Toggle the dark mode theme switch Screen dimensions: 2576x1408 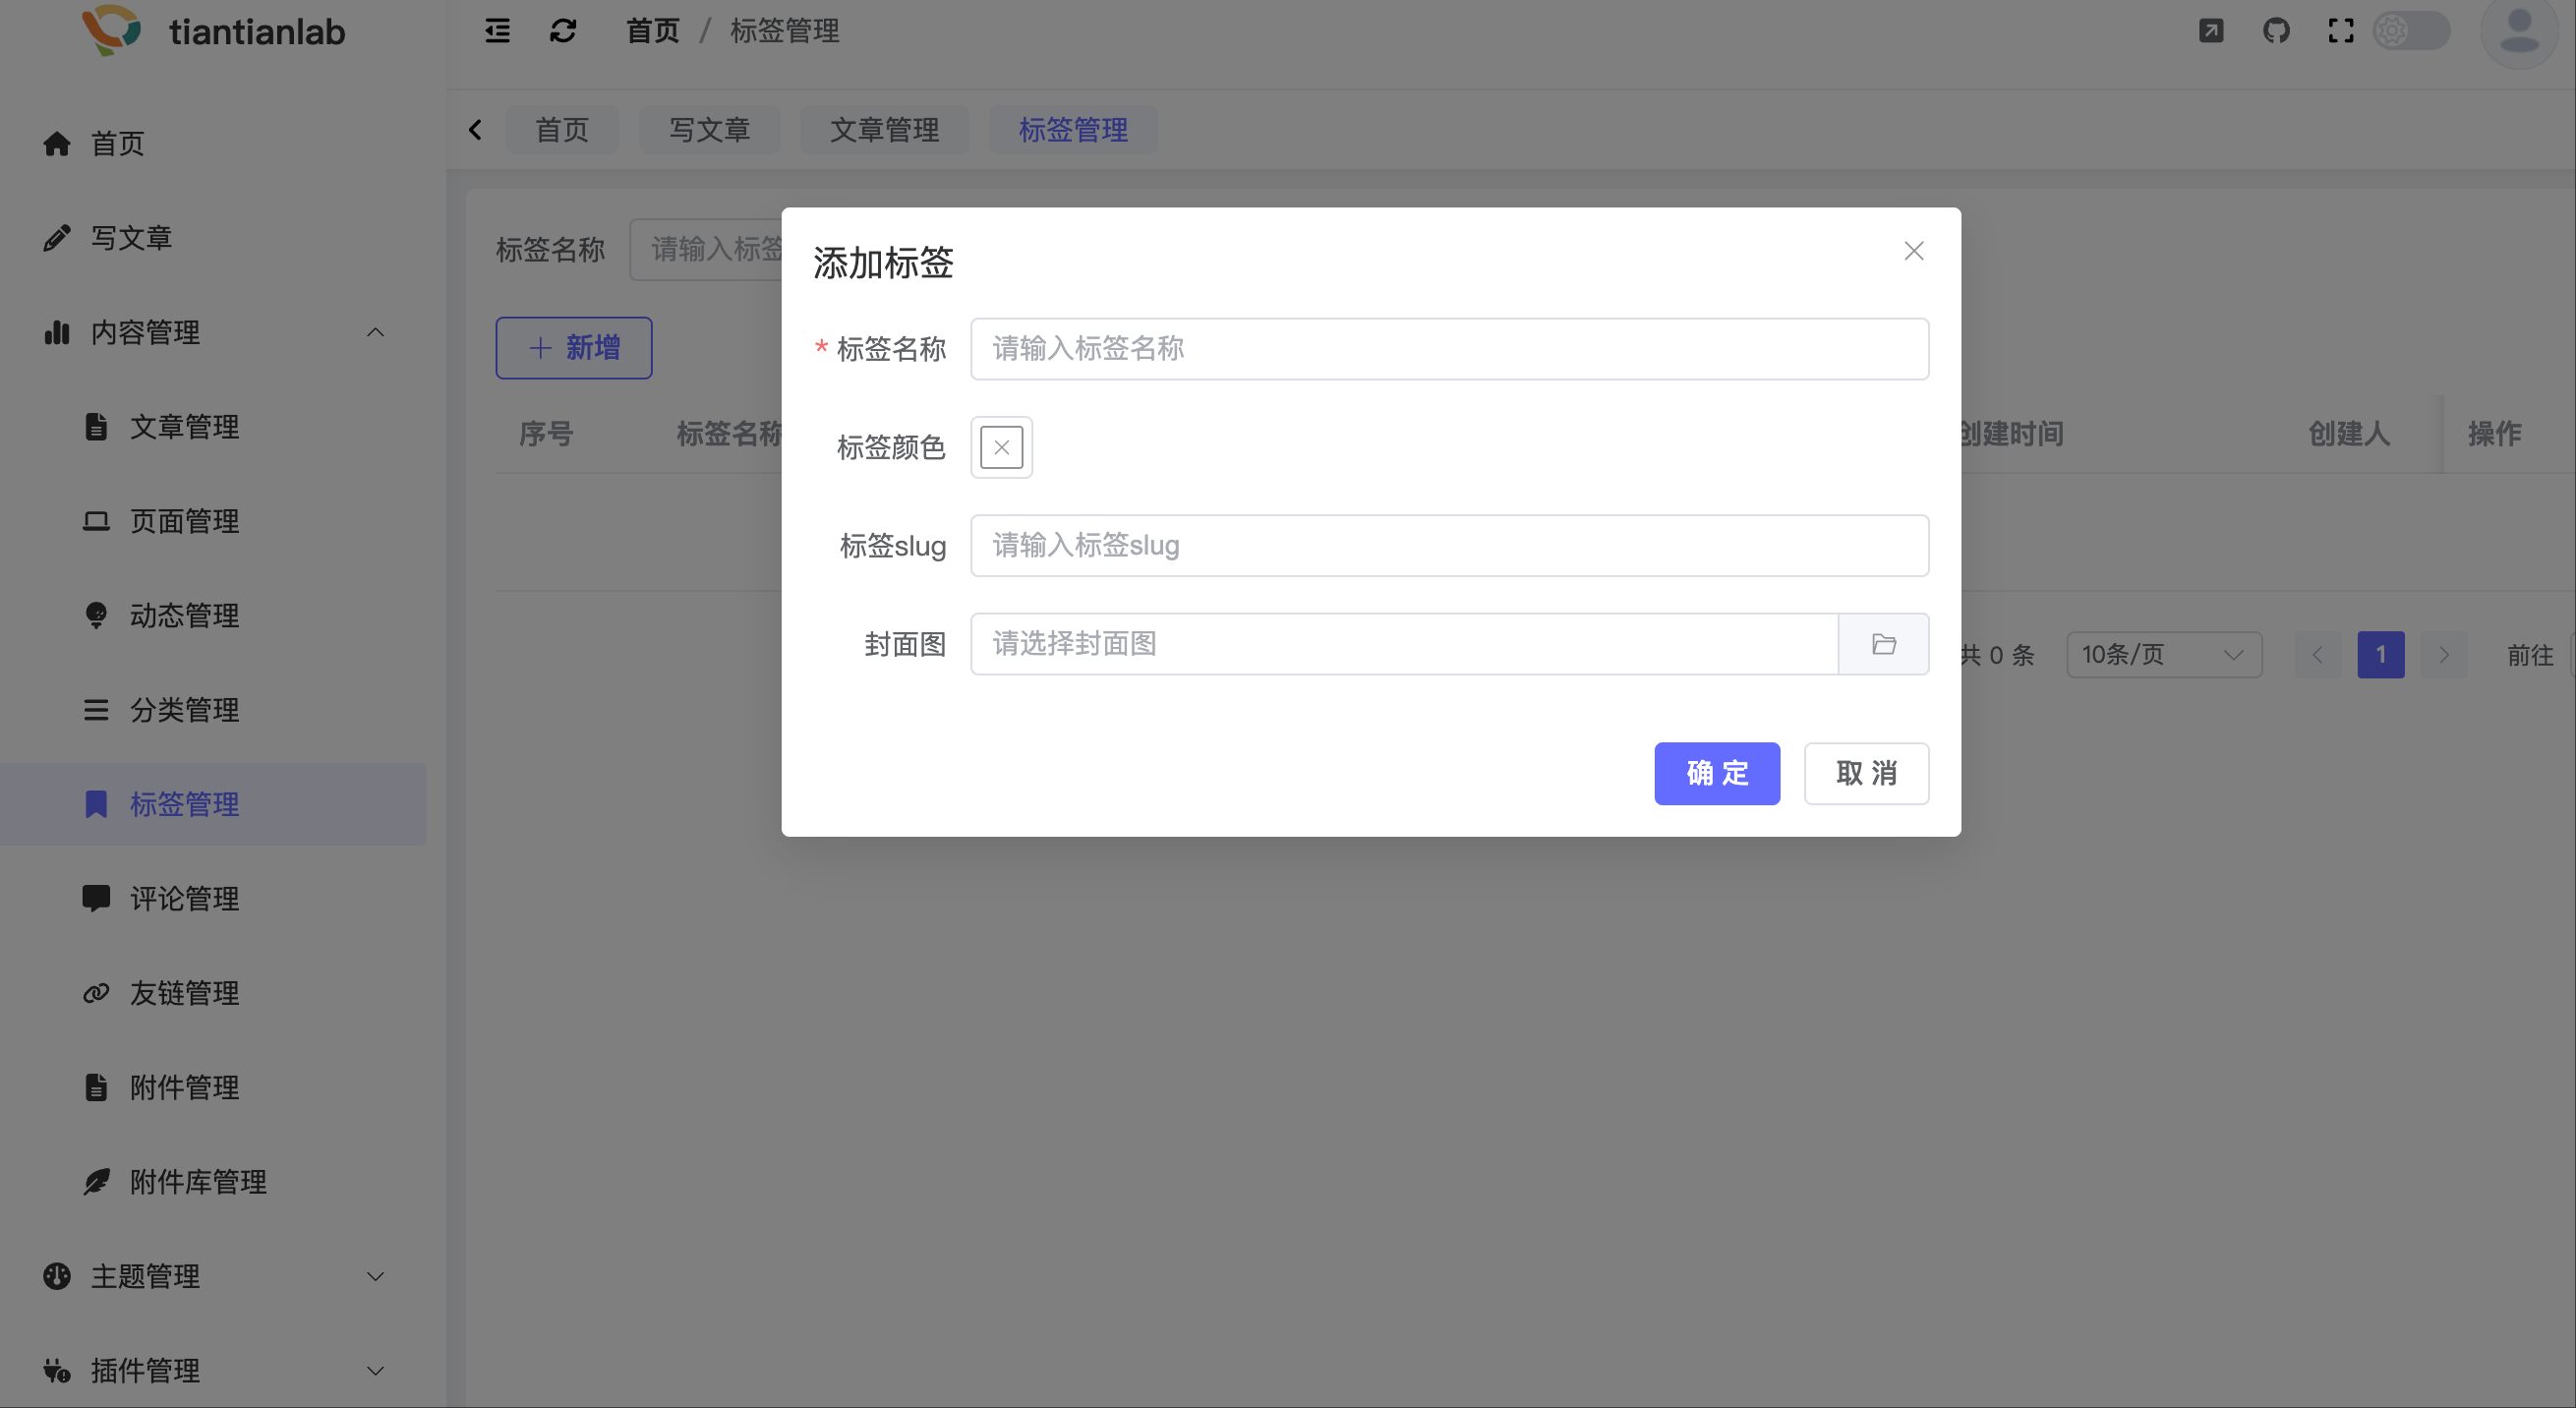(2411, 31)
